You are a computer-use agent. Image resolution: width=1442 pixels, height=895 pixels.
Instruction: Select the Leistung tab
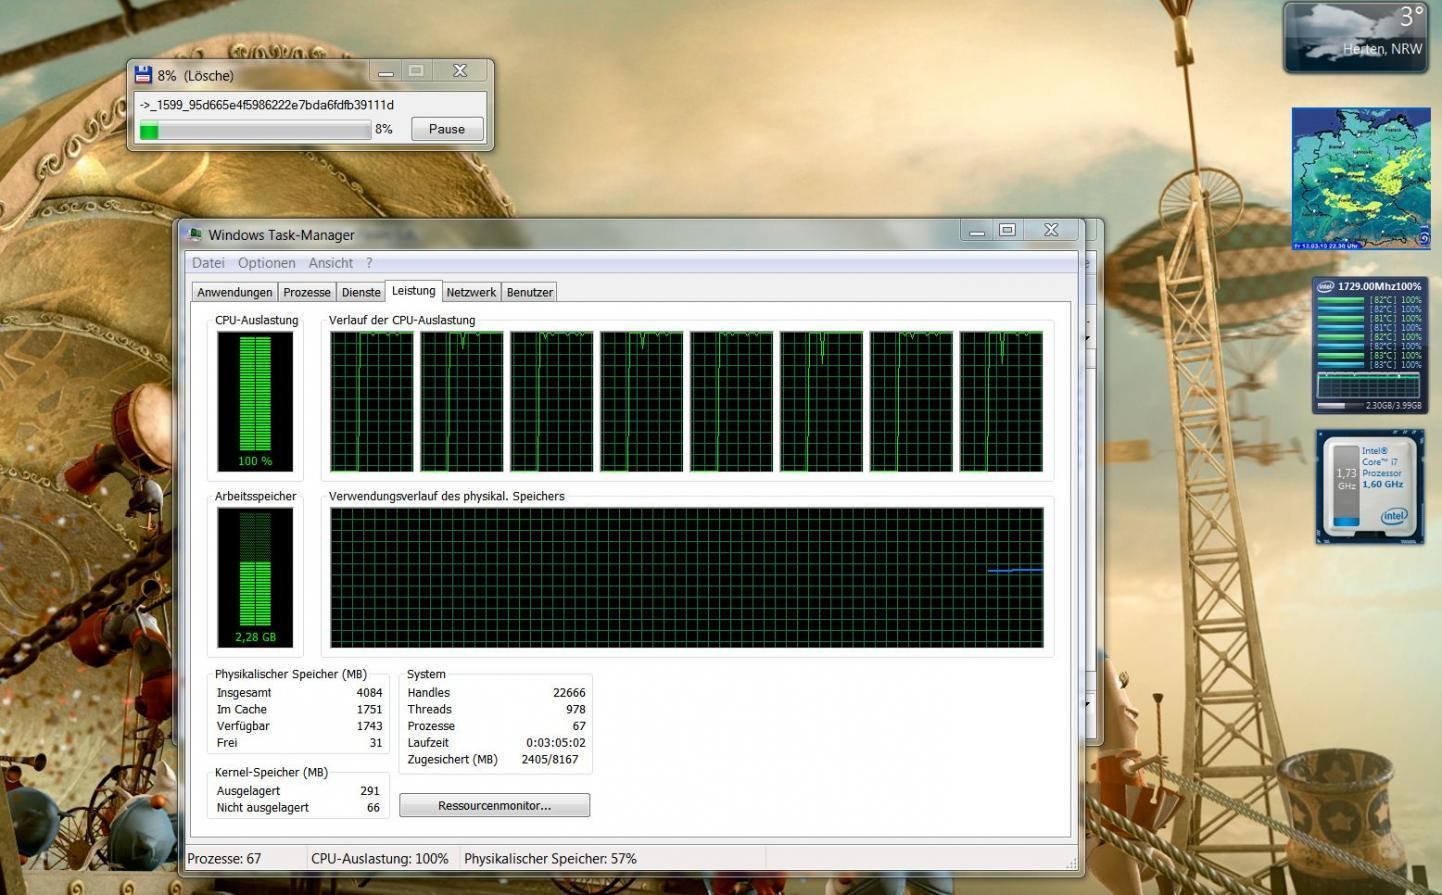[413, 290]
